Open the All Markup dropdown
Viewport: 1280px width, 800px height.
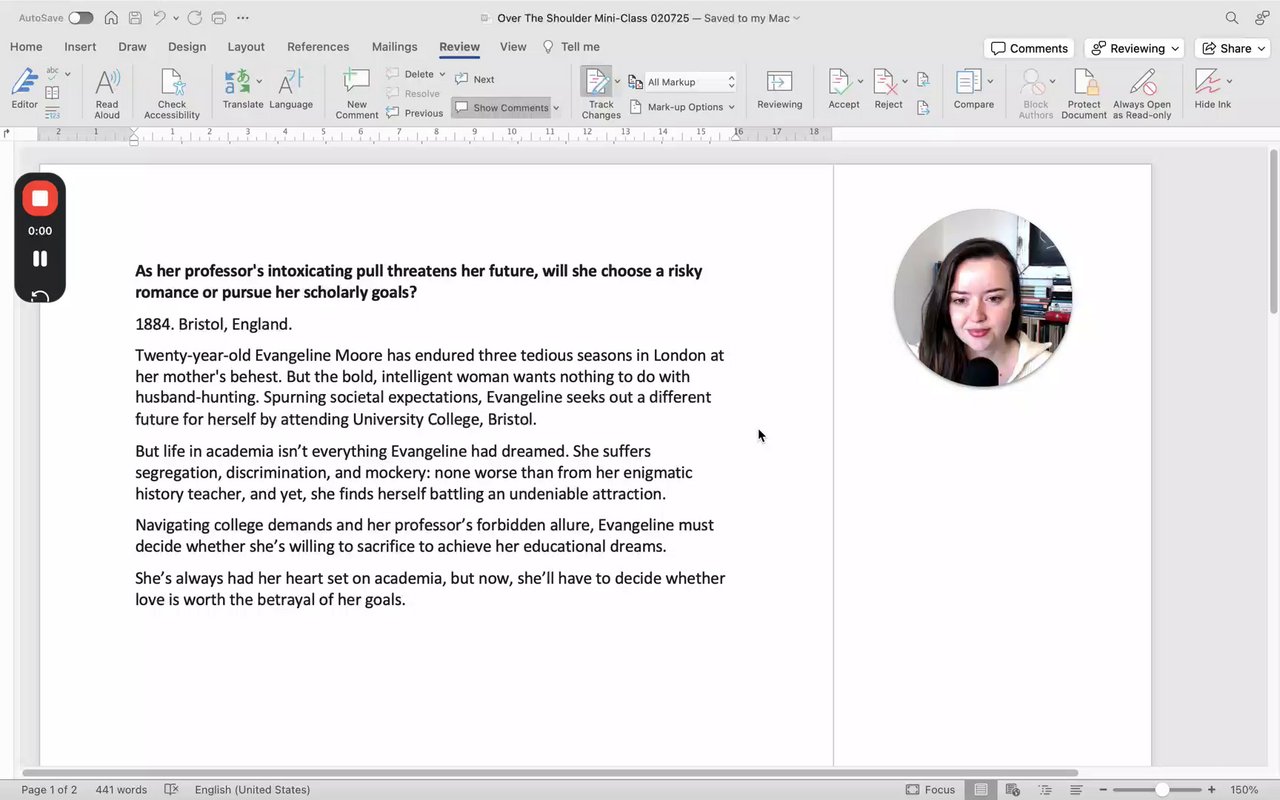pyautogui.click(x=690, y=82)
